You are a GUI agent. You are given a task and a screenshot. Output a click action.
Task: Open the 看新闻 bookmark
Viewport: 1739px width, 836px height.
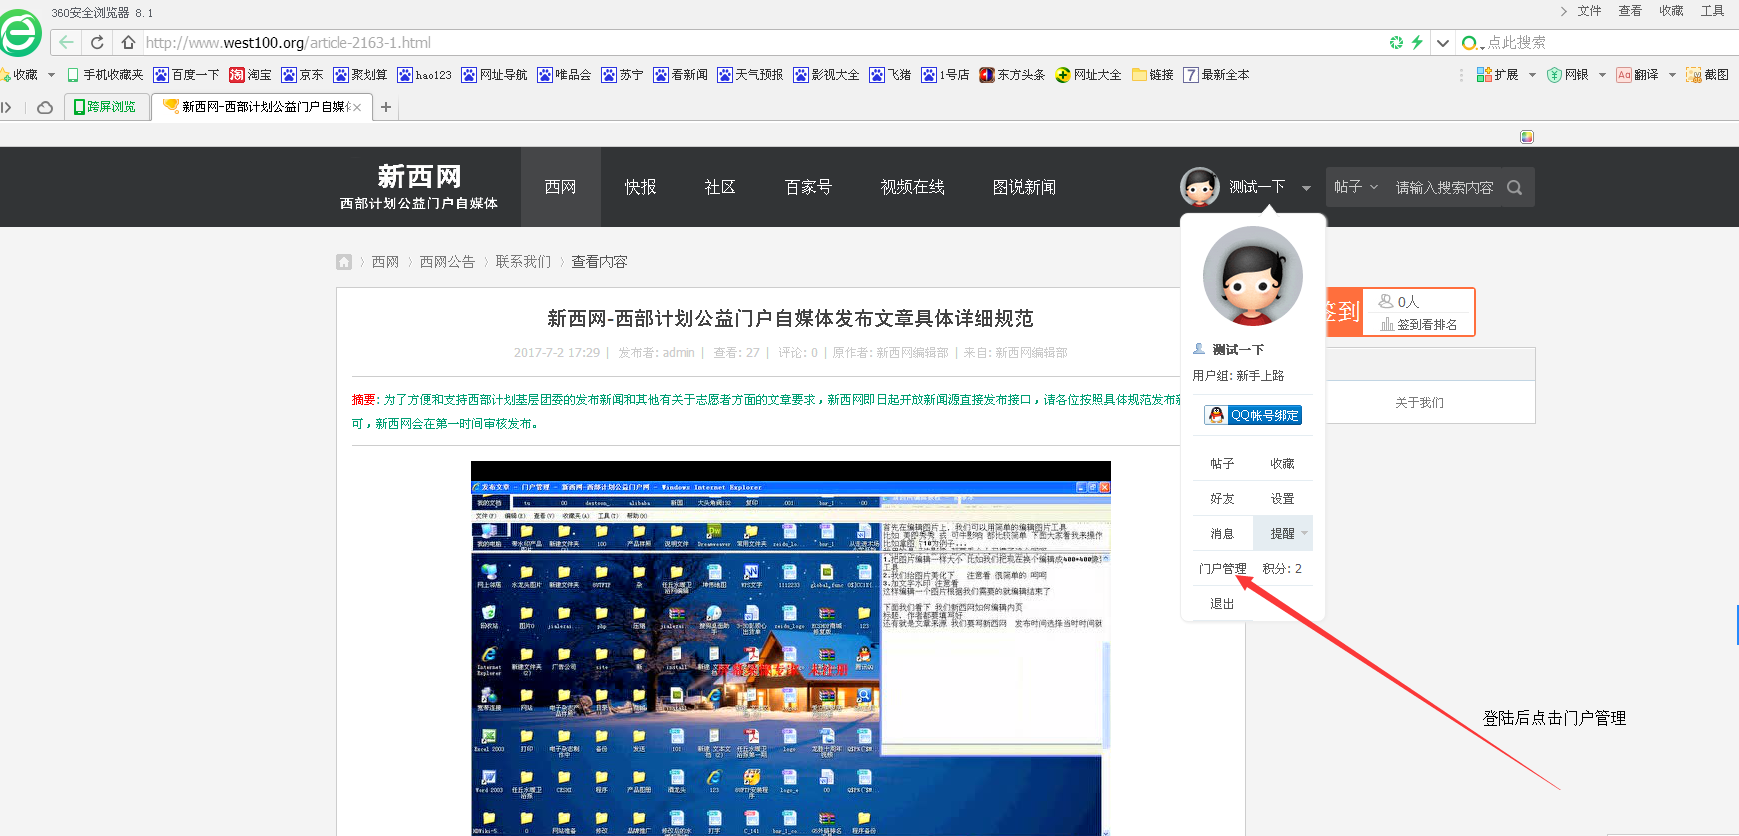coord(680,75)
